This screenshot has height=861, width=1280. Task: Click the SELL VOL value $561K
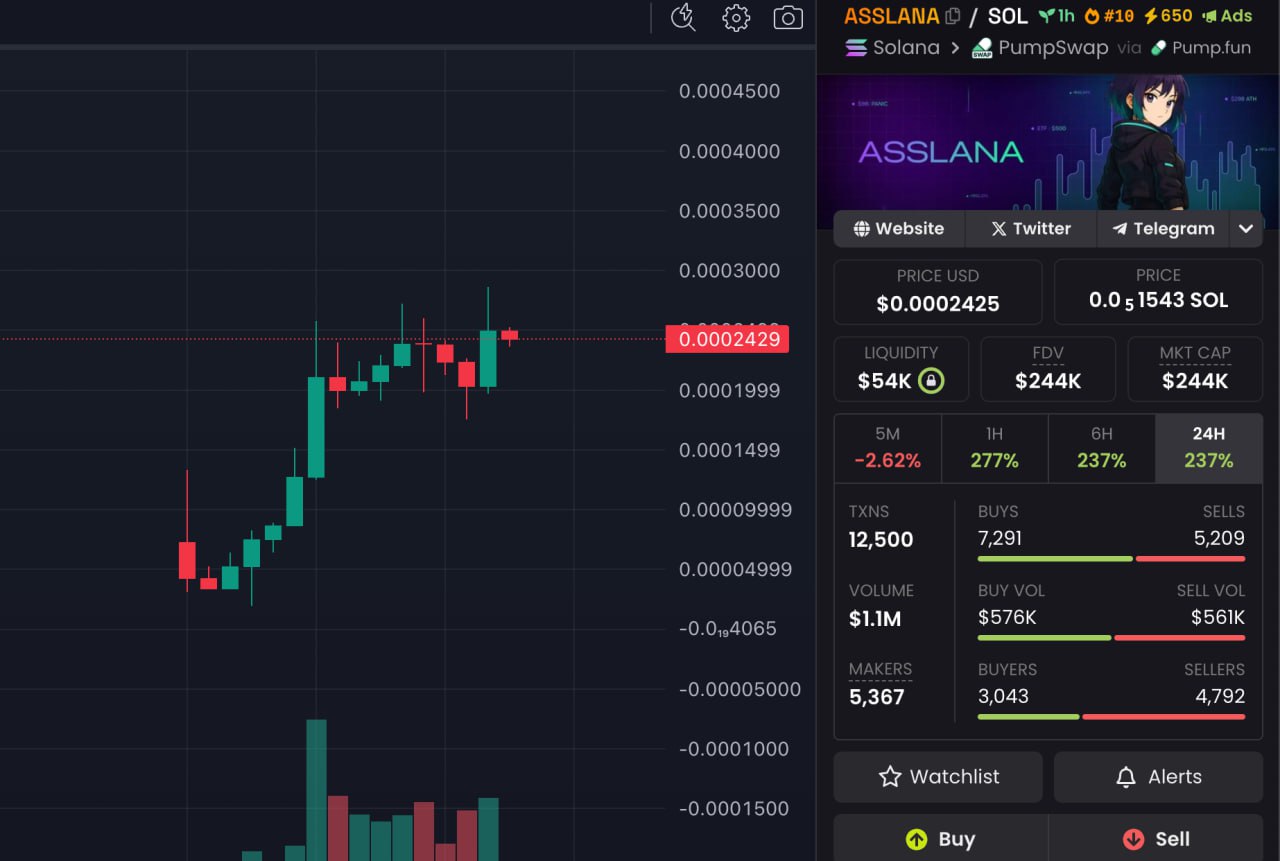tap(1218, 617)
